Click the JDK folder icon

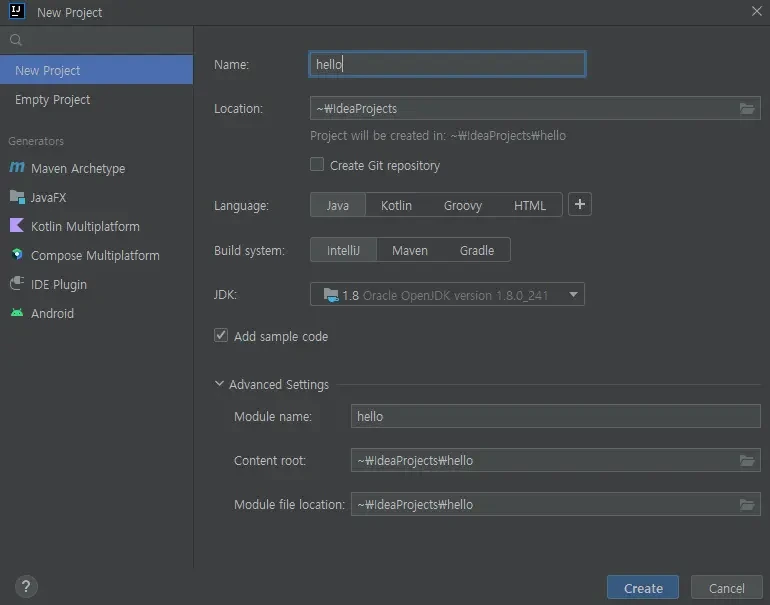point(331,295)
